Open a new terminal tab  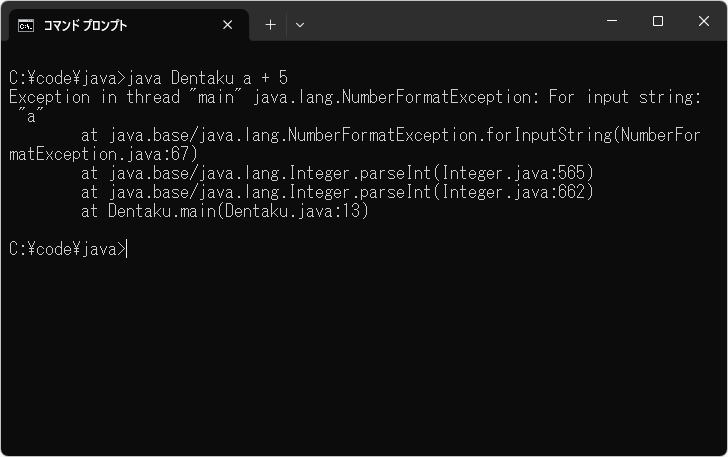pyautogui.click(x=270, y=25)
